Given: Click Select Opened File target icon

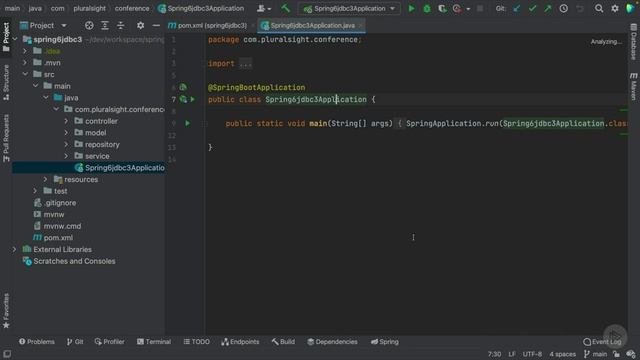Looking at the screenshot, I should [89, 25].
